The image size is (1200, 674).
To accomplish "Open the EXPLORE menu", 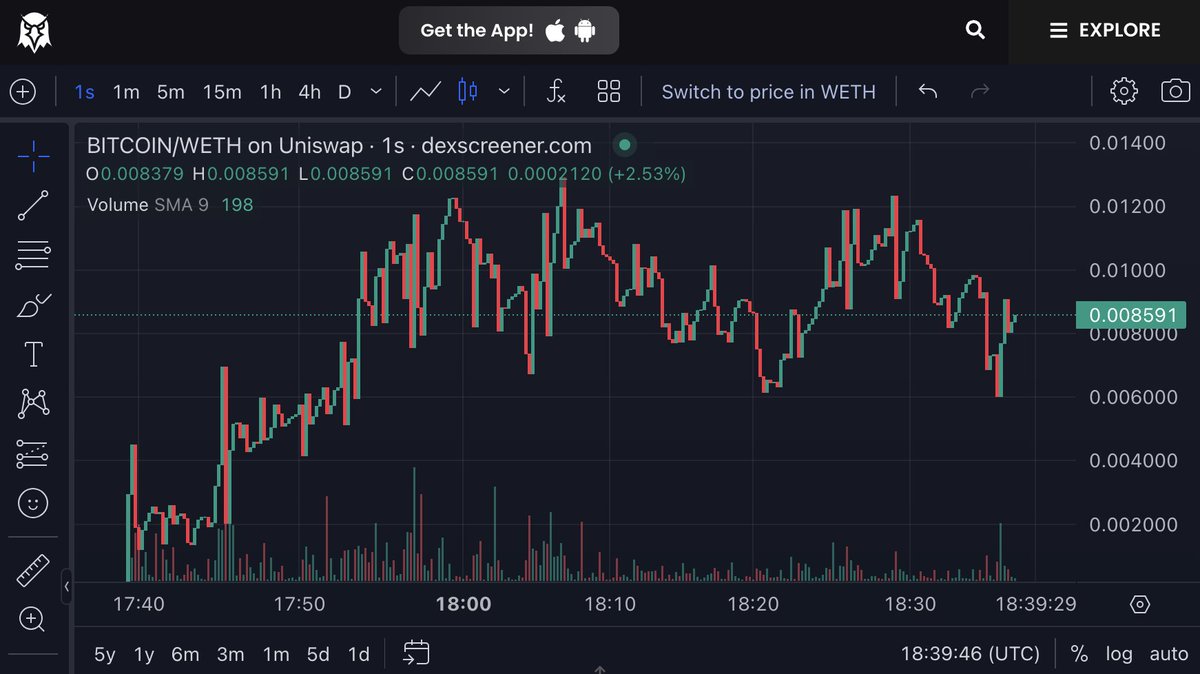I will (1105, 31).
